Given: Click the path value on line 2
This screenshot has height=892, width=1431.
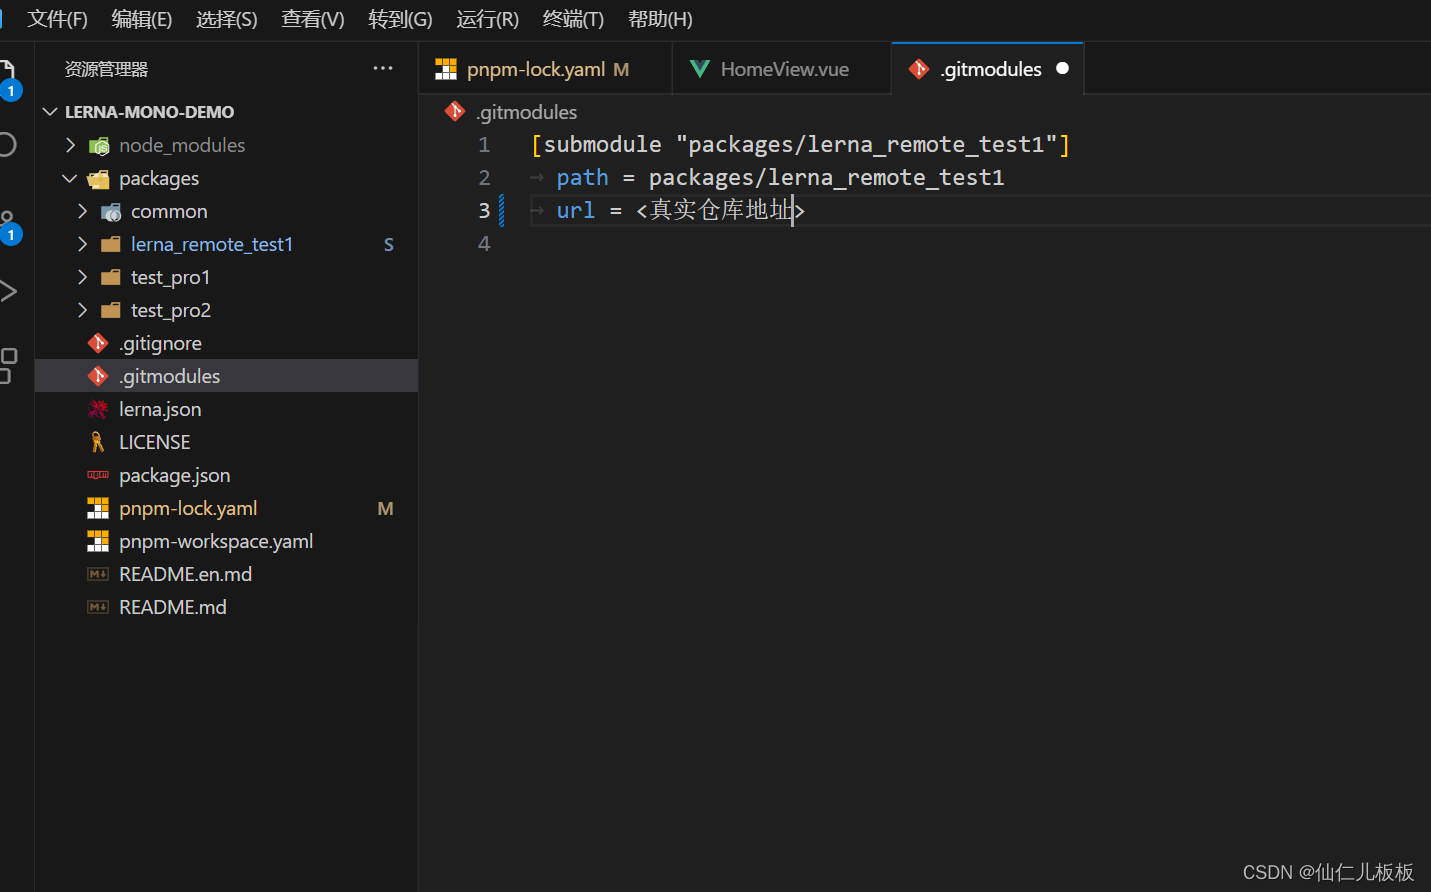Looking at the screenshot, I should click(826, 178).
